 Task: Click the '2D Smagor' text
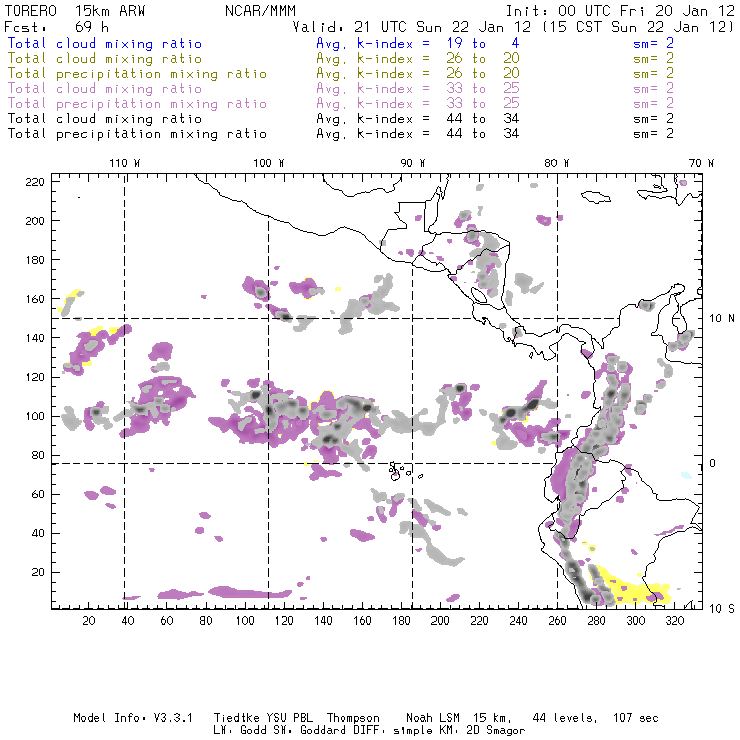coord(496,731)
